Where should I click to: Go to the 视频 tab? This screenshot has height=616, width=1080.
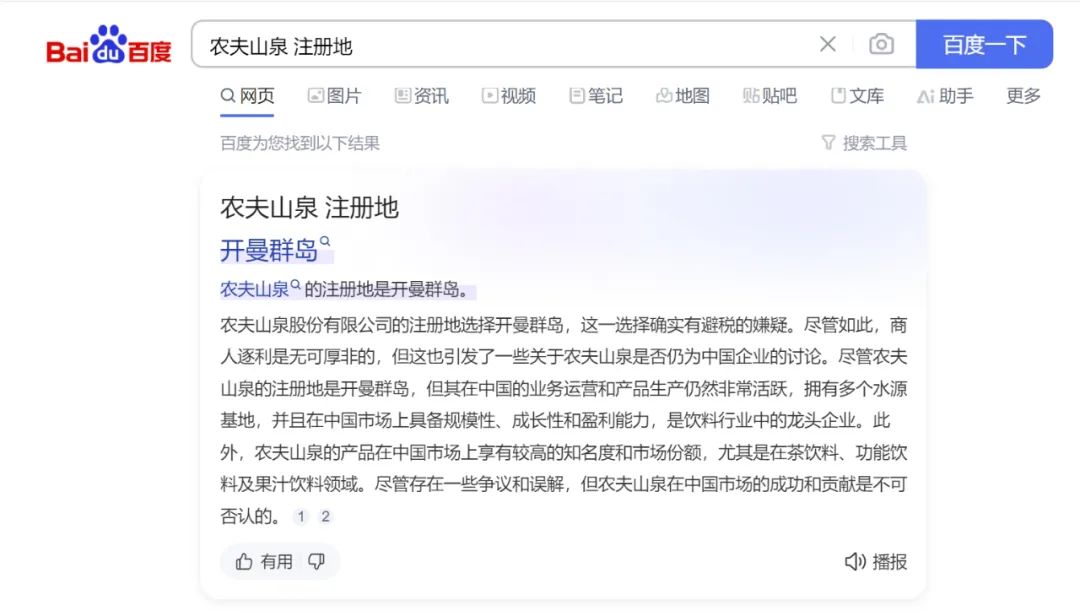point(508,96)
